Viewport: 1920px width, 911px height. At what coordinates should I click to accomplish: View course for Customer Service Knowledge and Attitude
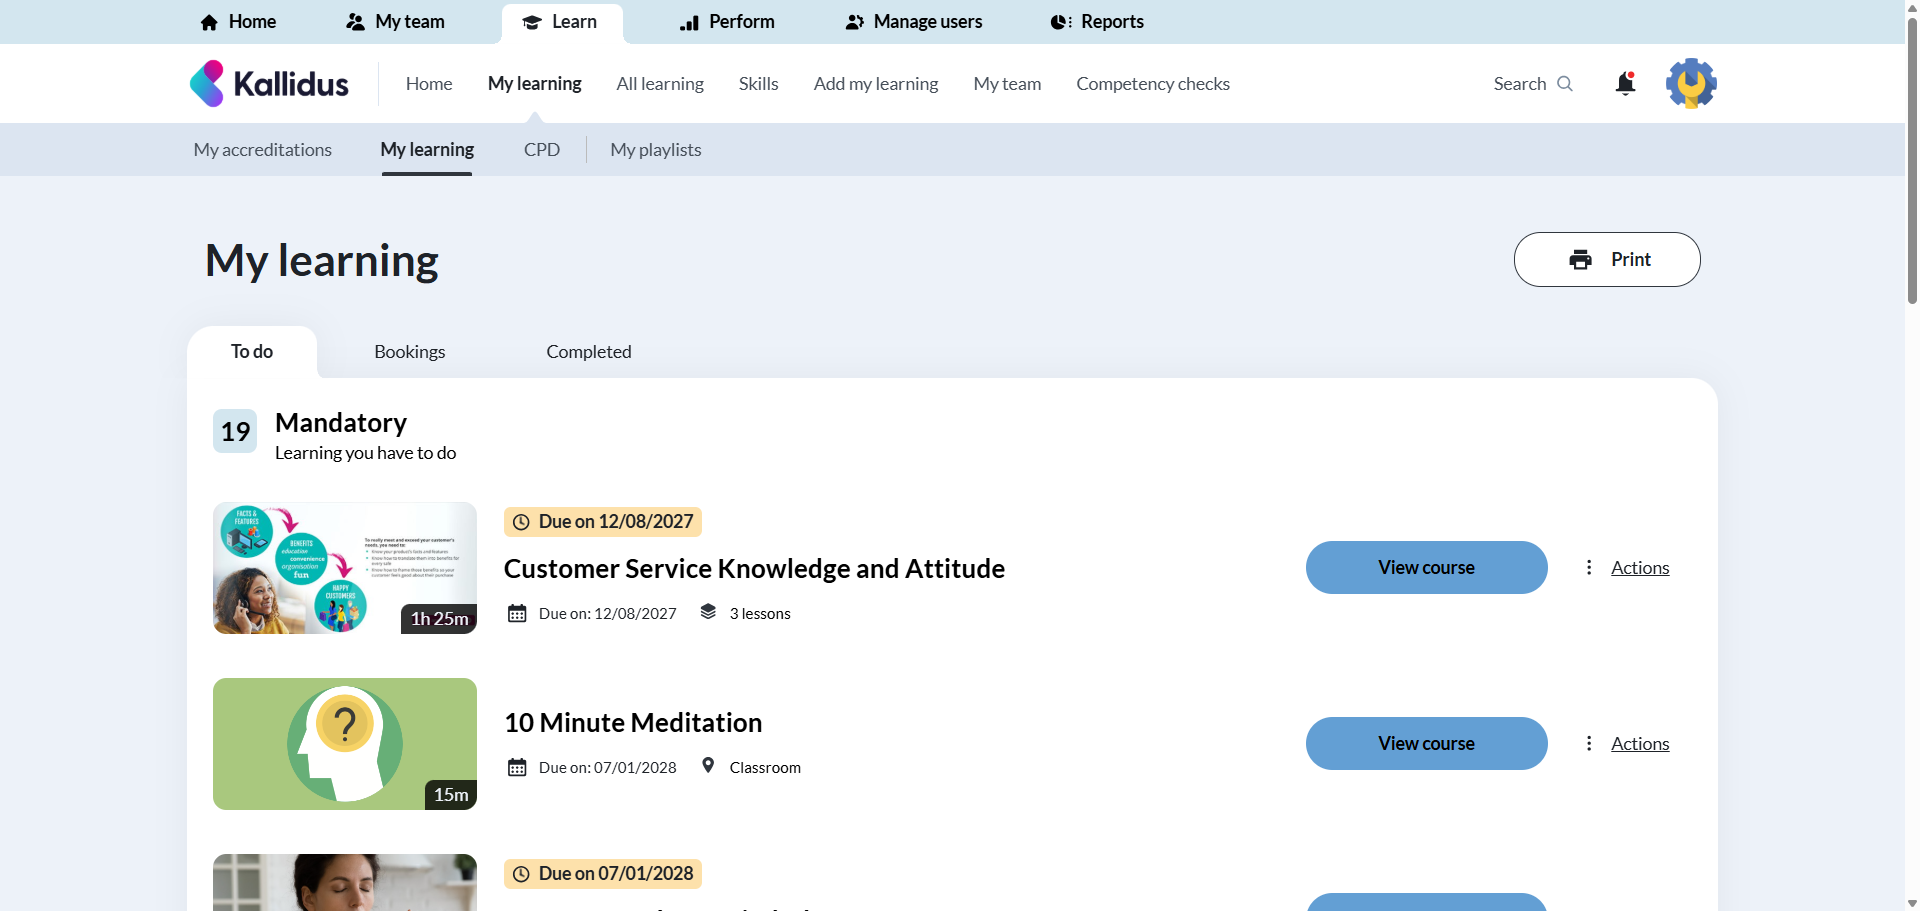point(1426,568)
